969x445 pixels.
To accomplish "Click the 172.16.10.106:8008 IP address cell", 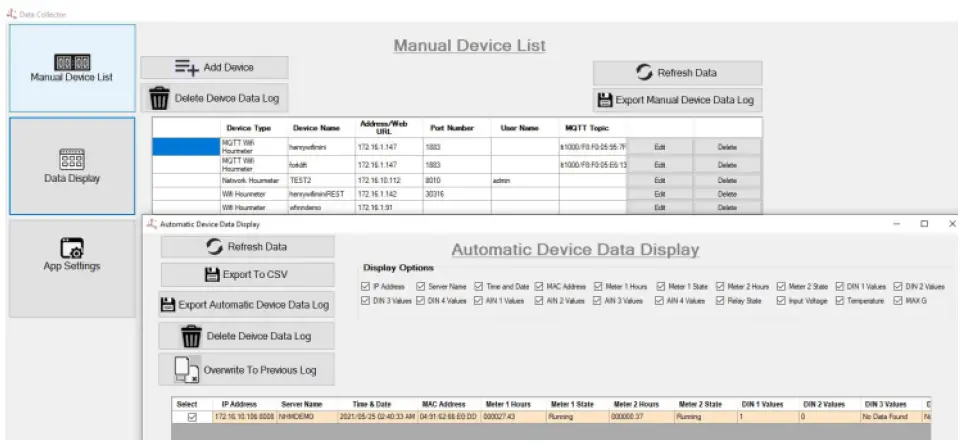I will click(244, 417).
